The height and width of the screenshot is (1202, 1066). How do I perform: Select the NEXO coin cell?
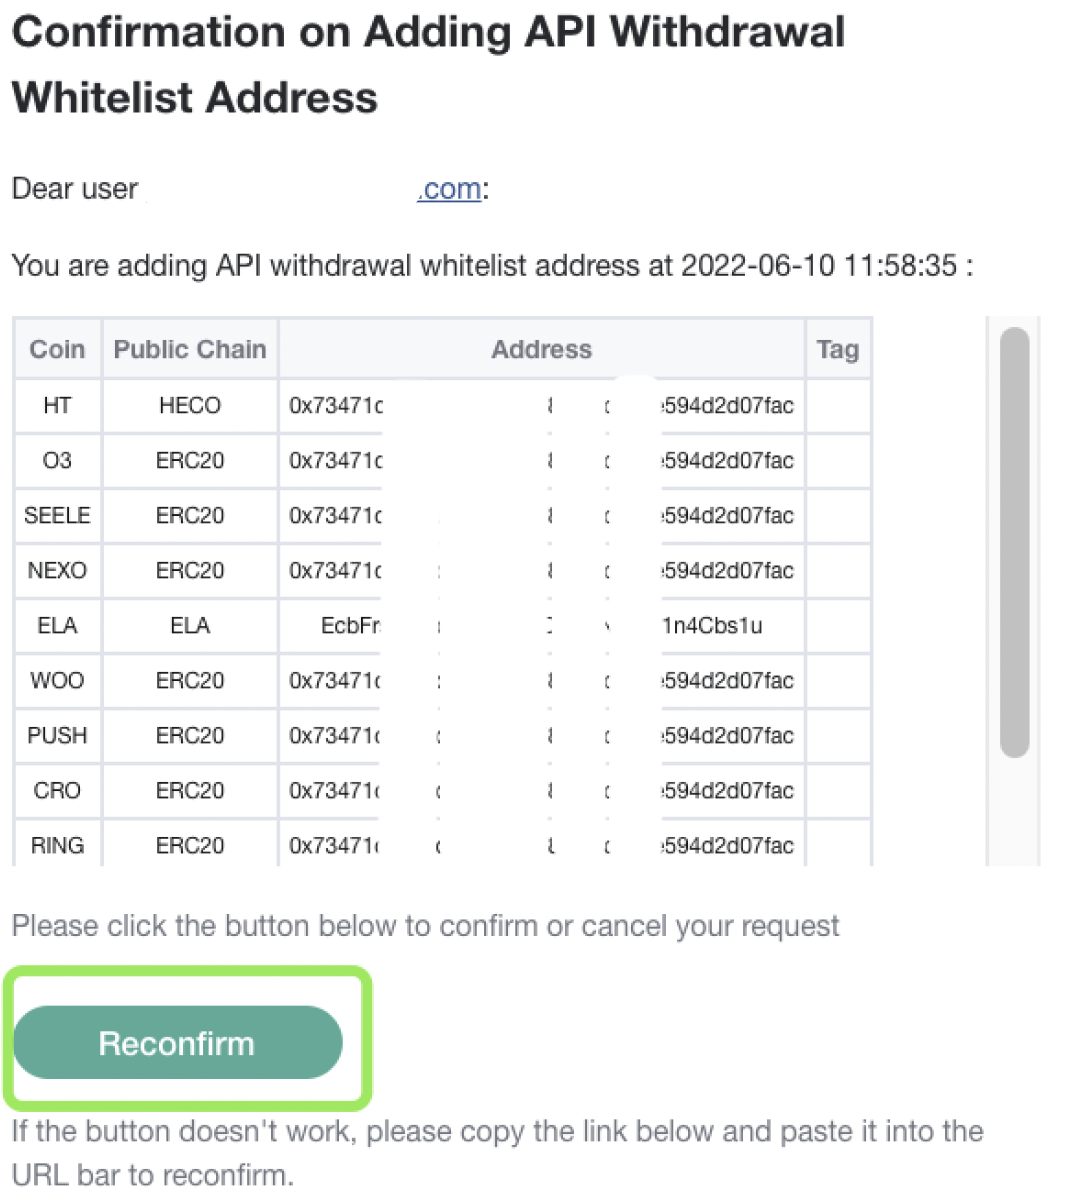click(x=57, y=570)
